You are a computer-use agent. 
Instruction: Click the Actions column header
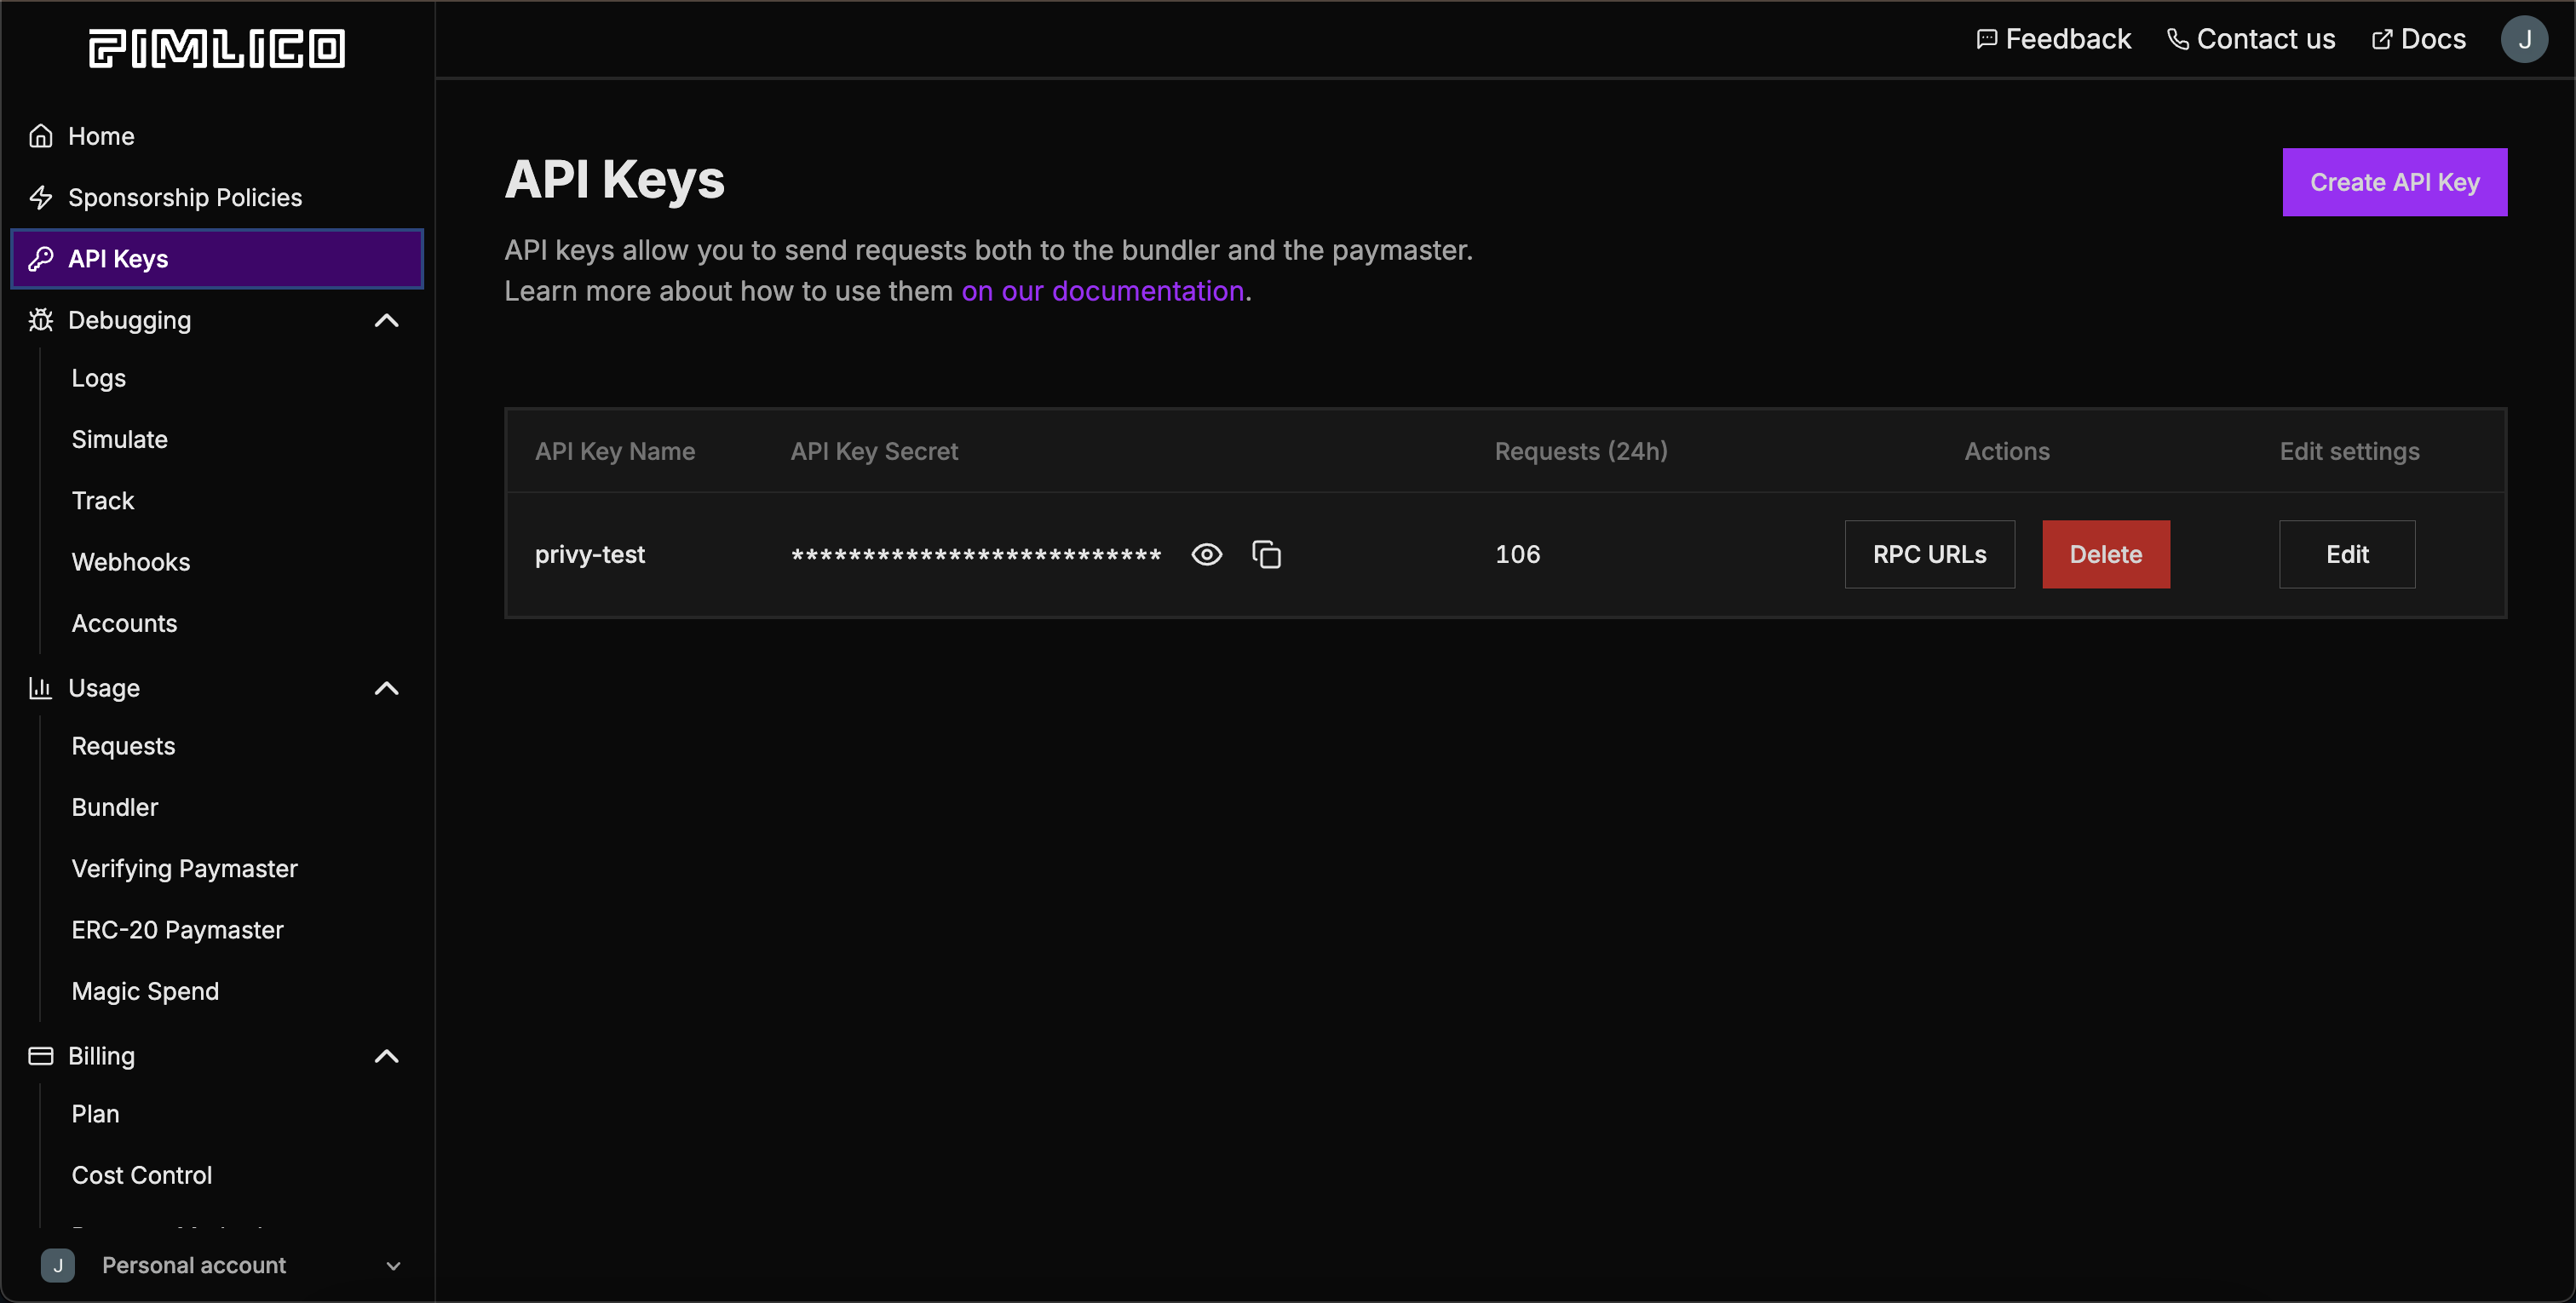coord(2007,451)
